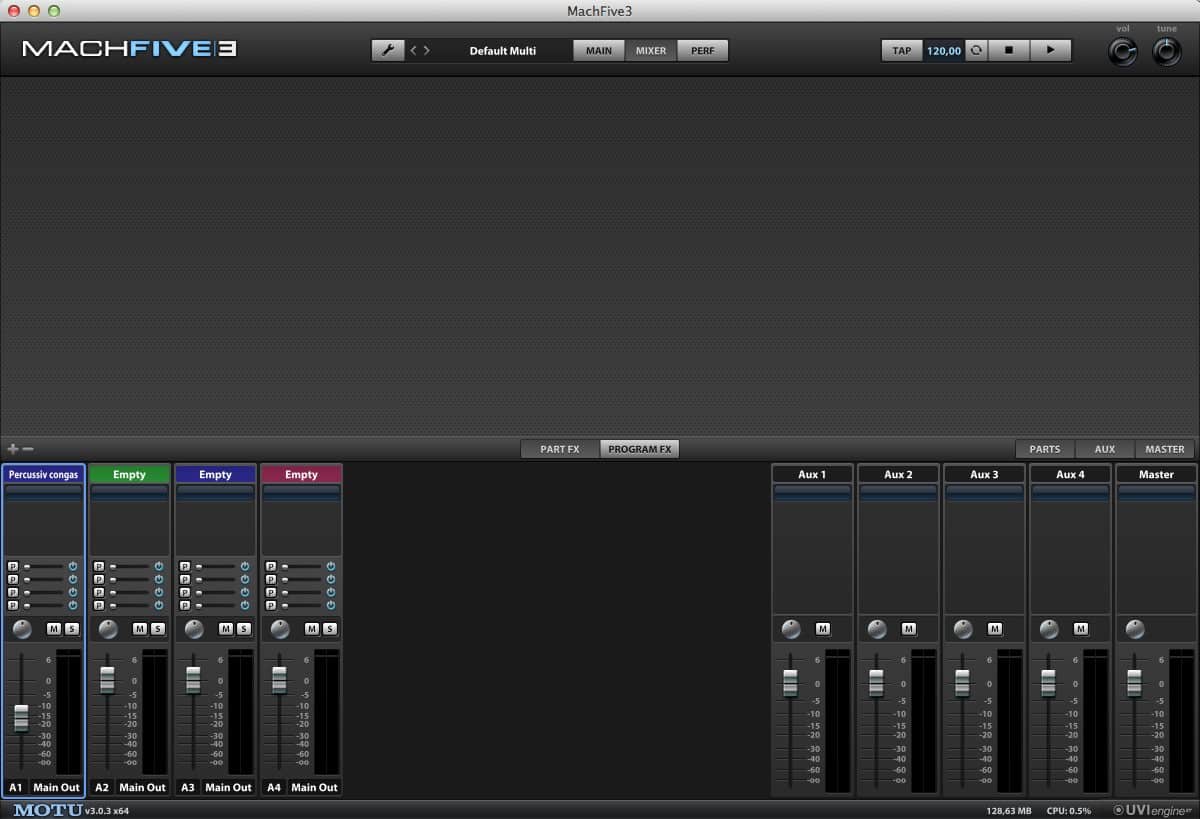Select the PART FX tab
This screenshot has height=819, width=1200.
(x=560, y=449)
